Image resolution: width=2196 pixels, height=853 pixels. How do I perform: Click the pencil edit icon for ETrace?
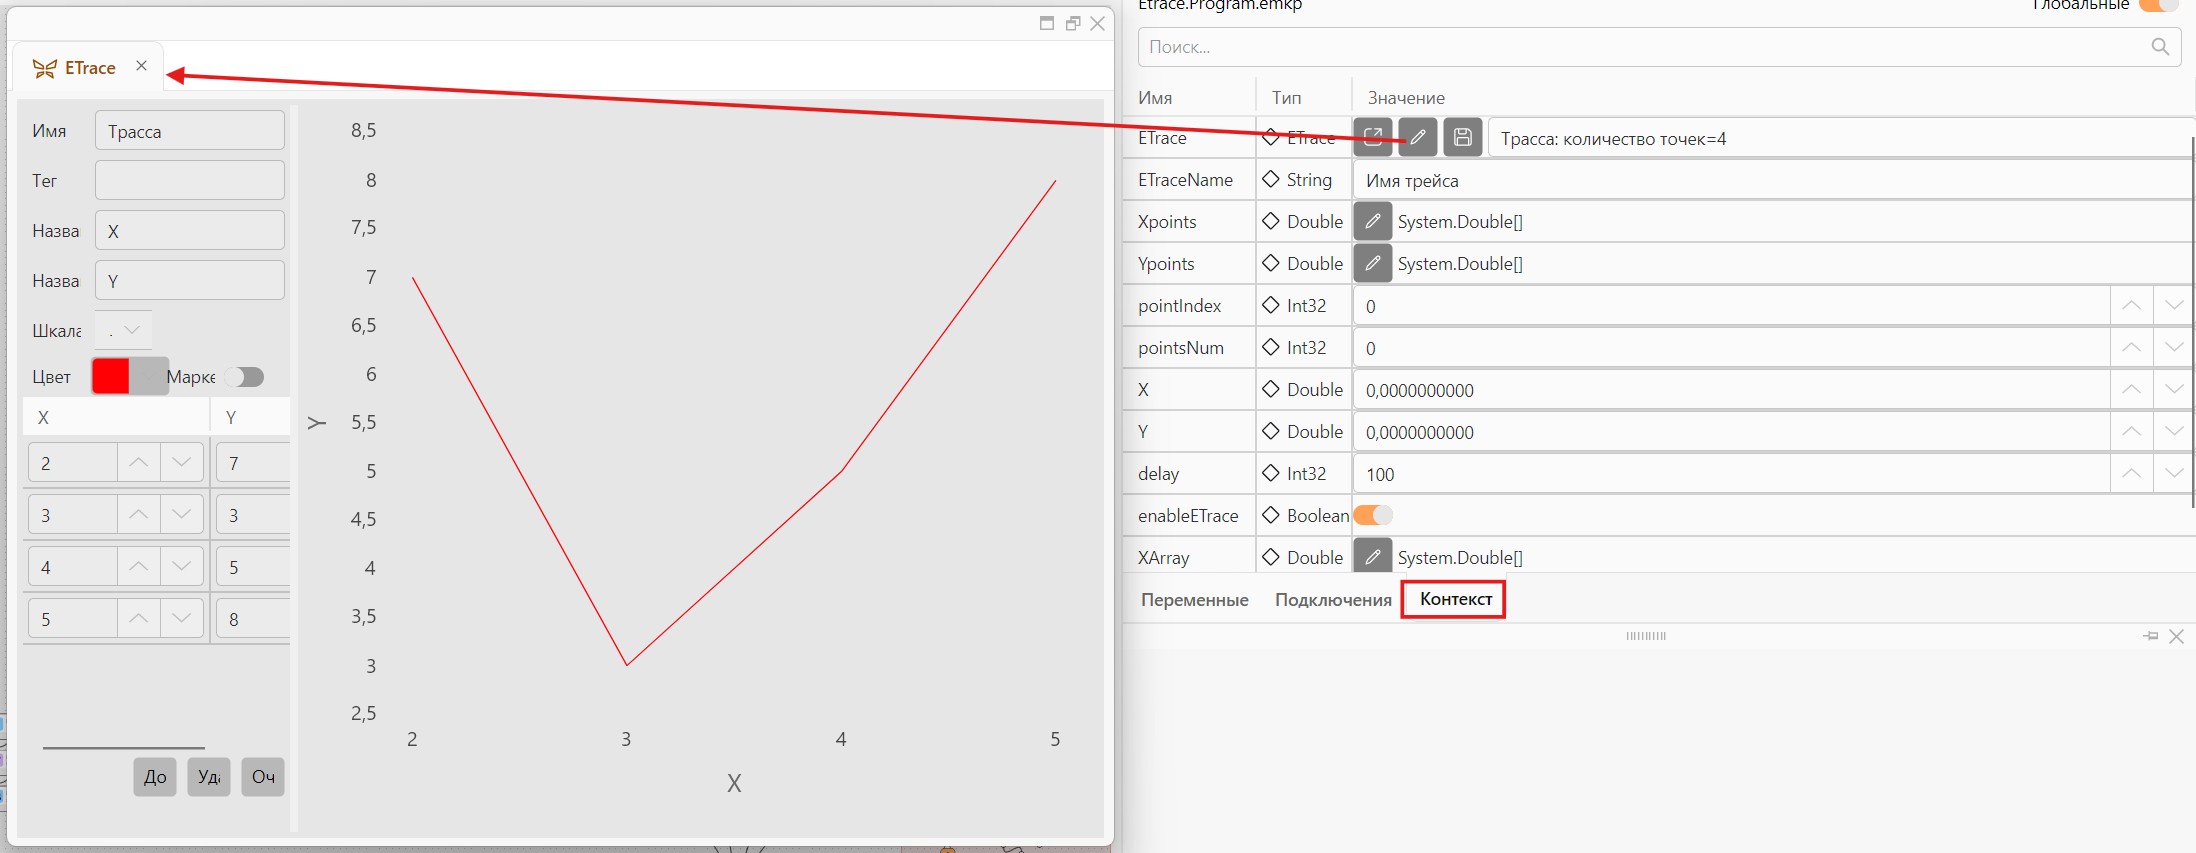pyautogui.click(x=1418, y=137)
